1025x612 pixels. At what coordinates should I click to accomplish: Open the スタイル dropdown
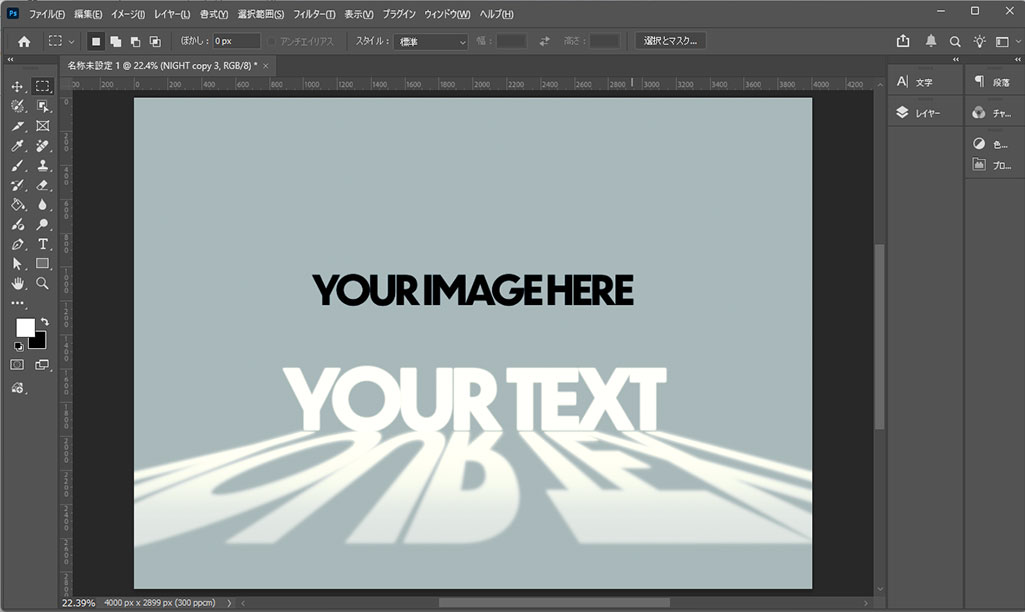click(431, 42)
